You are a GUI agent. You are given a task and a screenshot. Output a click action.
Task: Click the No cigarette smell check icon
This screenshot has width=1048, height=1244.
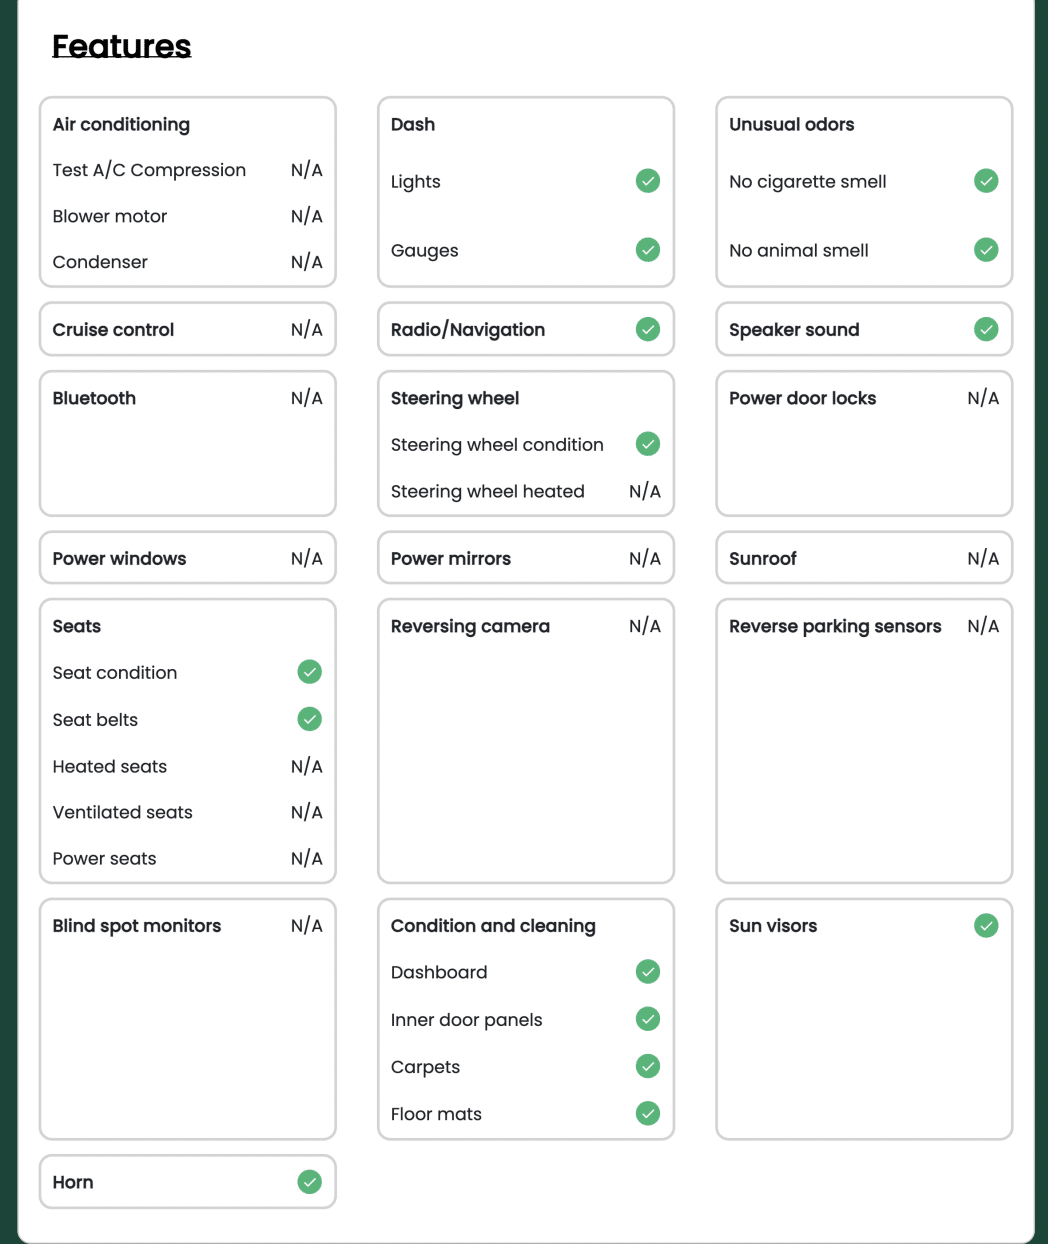[986, 181]
